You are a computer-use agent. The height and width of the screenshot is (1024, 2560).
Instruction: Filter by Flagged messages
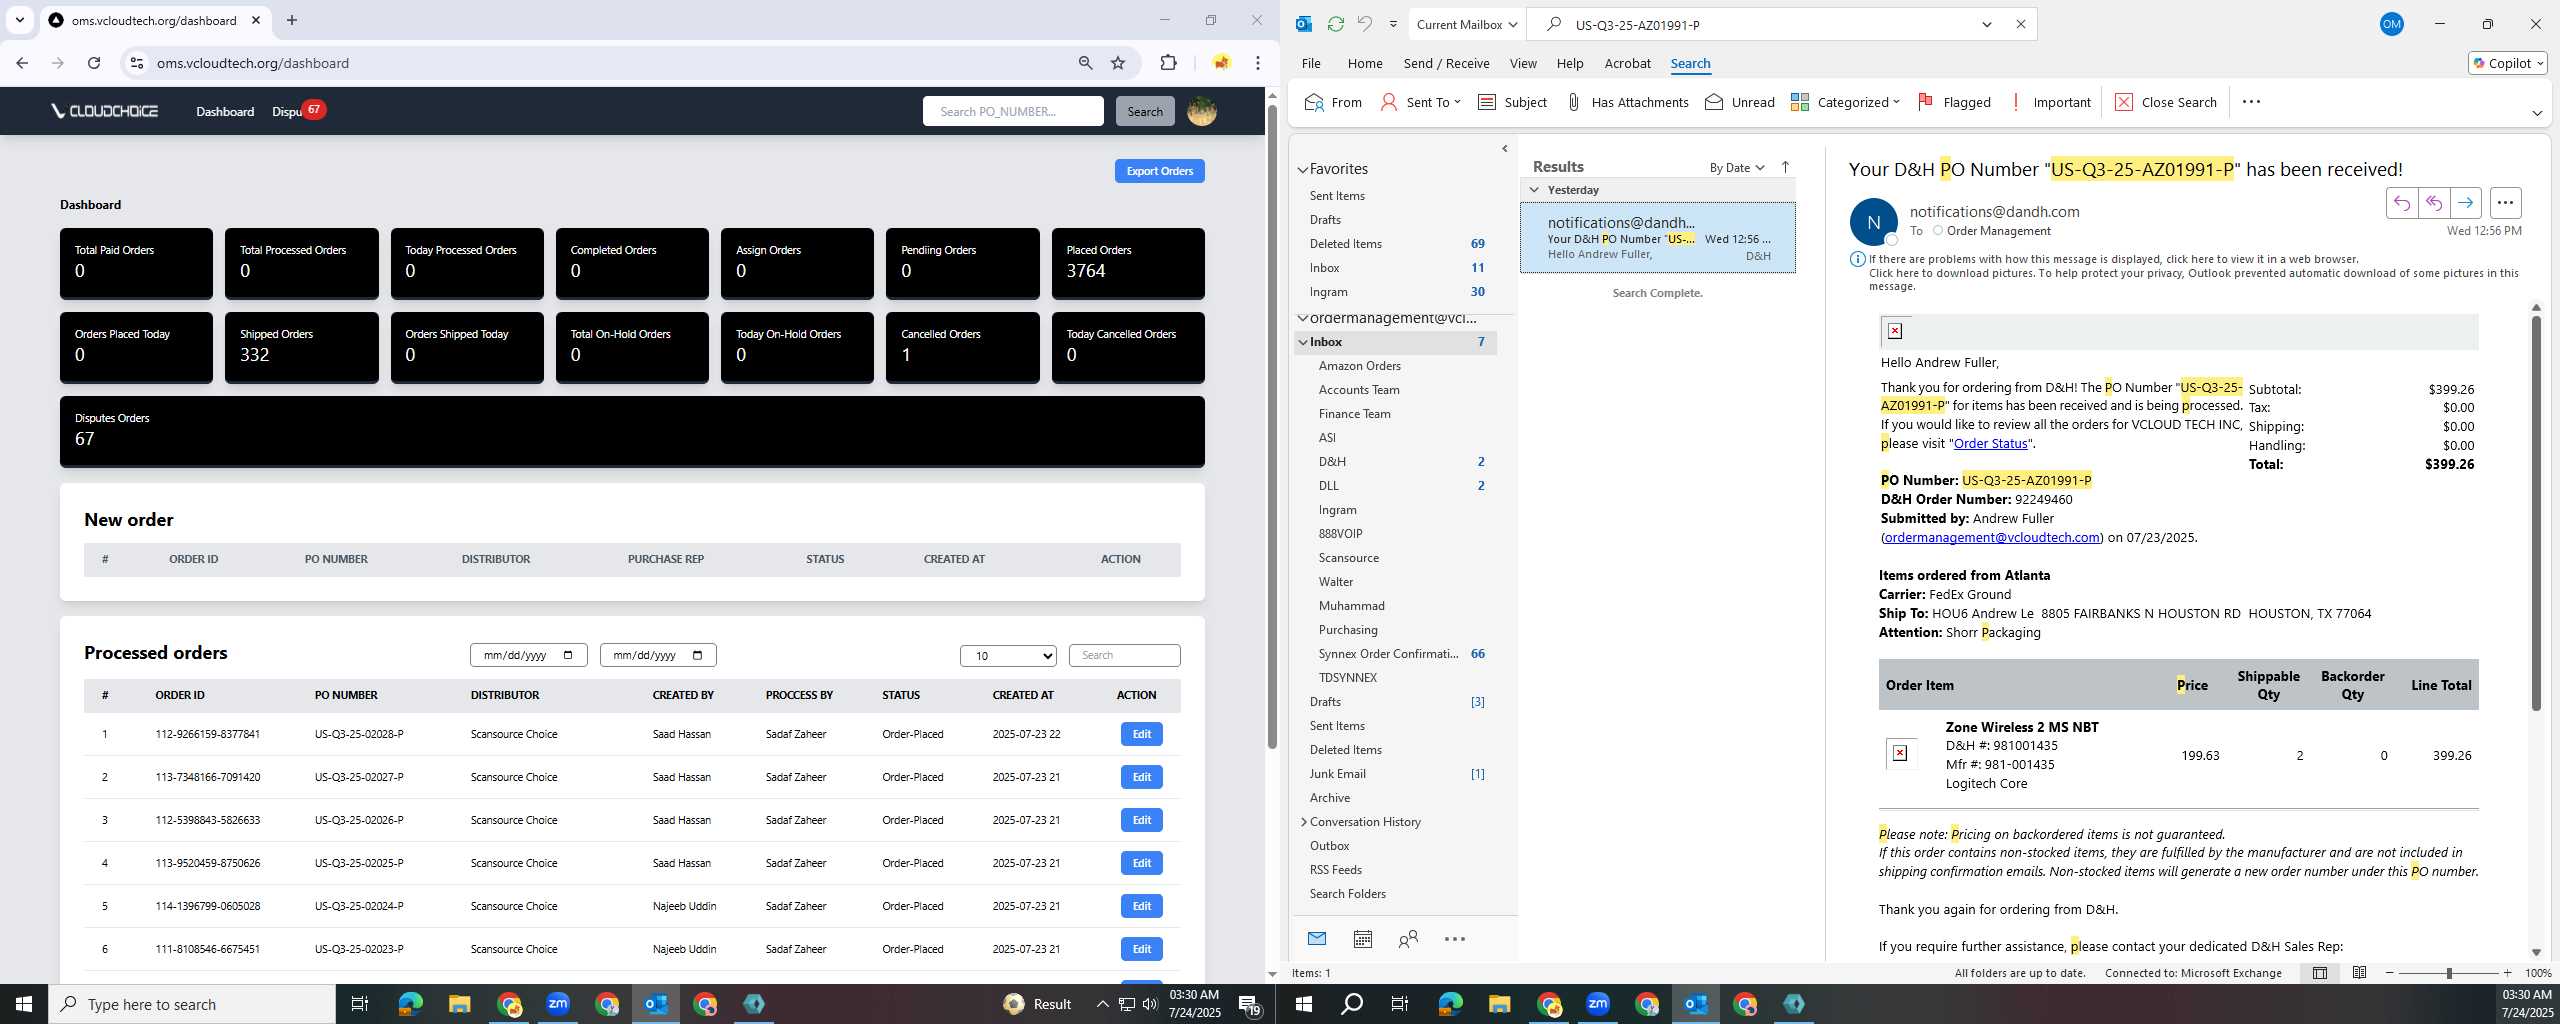pyautogui.click(x=1953, y=102)
